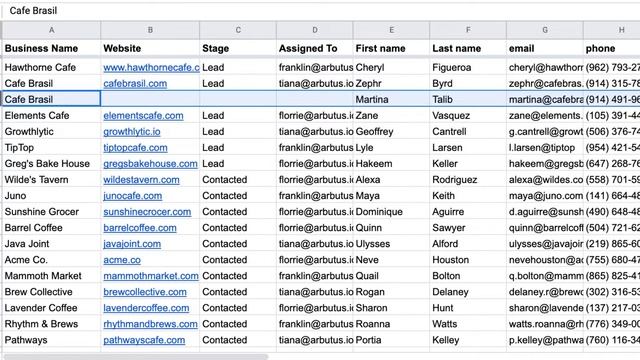Open the junocafe.com link
640x360 pixels.
pos(133,196)
